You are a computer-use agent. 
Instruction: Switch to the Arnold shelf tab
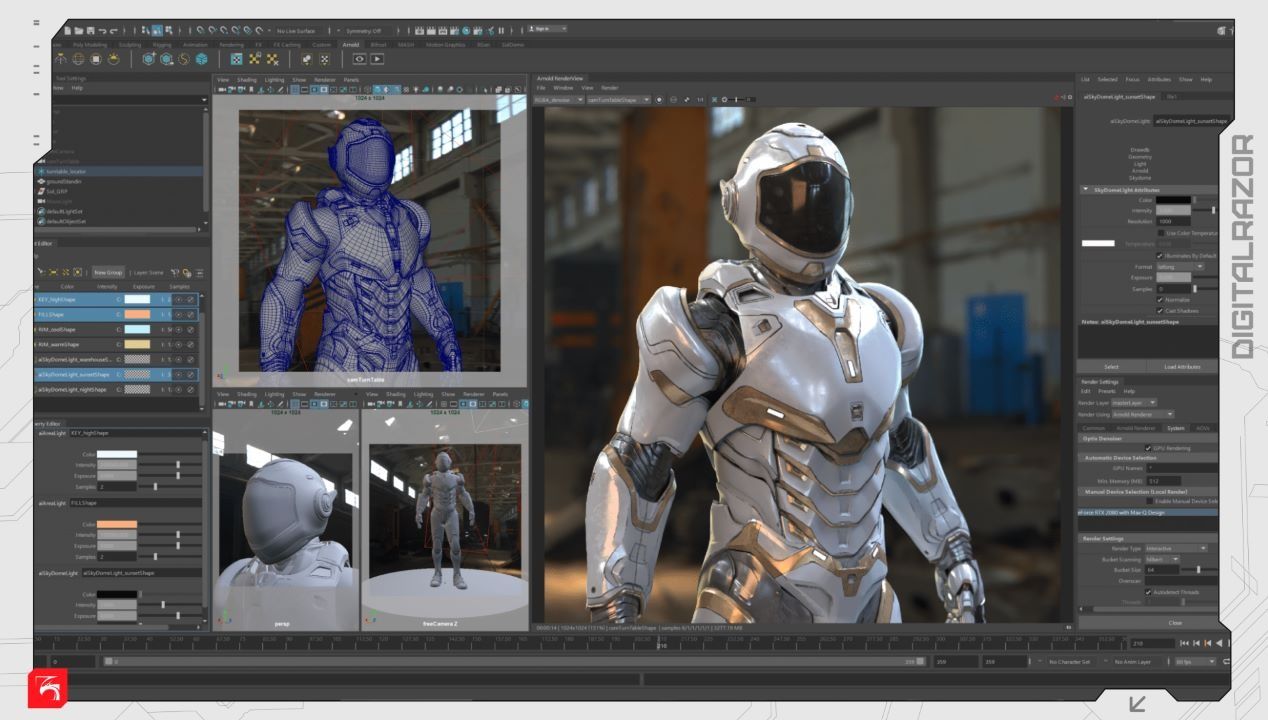tap(350, 45)
